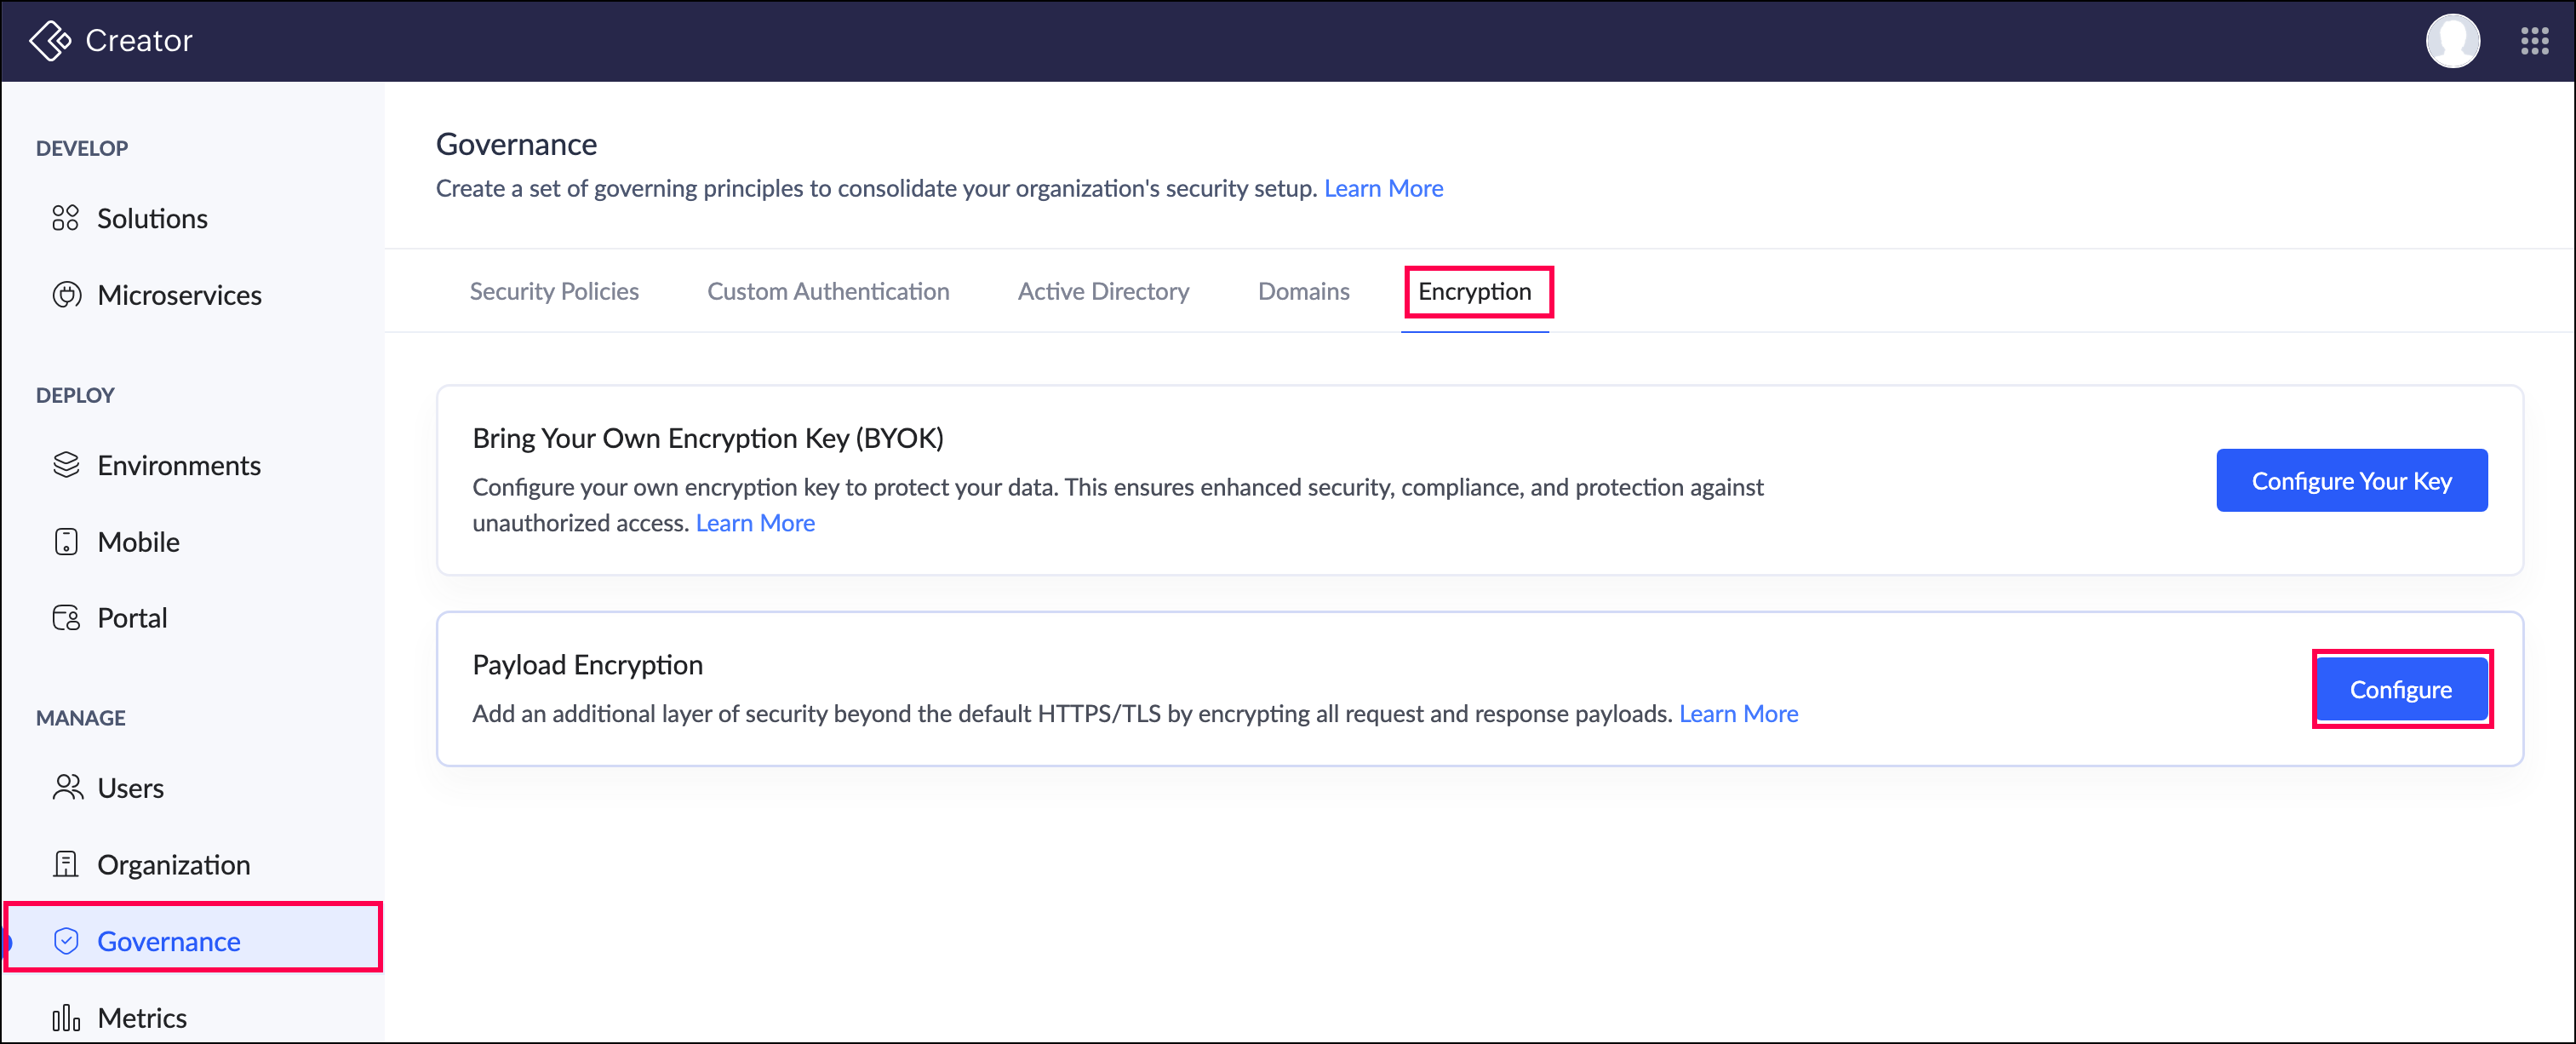2576x1044 pixels.
Task: Click the Solutions sidebar icon
Action: [66, 218]
